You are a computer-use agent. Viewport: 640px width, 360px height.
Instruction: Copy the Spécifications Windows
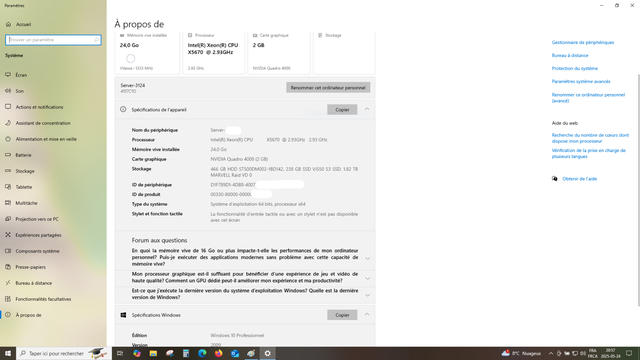342,315
